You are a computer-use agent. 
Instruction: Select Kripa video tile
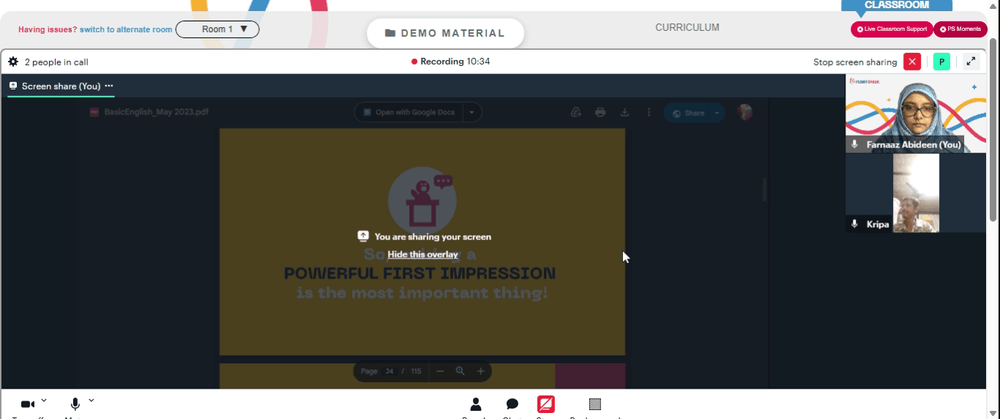(916, 193)
